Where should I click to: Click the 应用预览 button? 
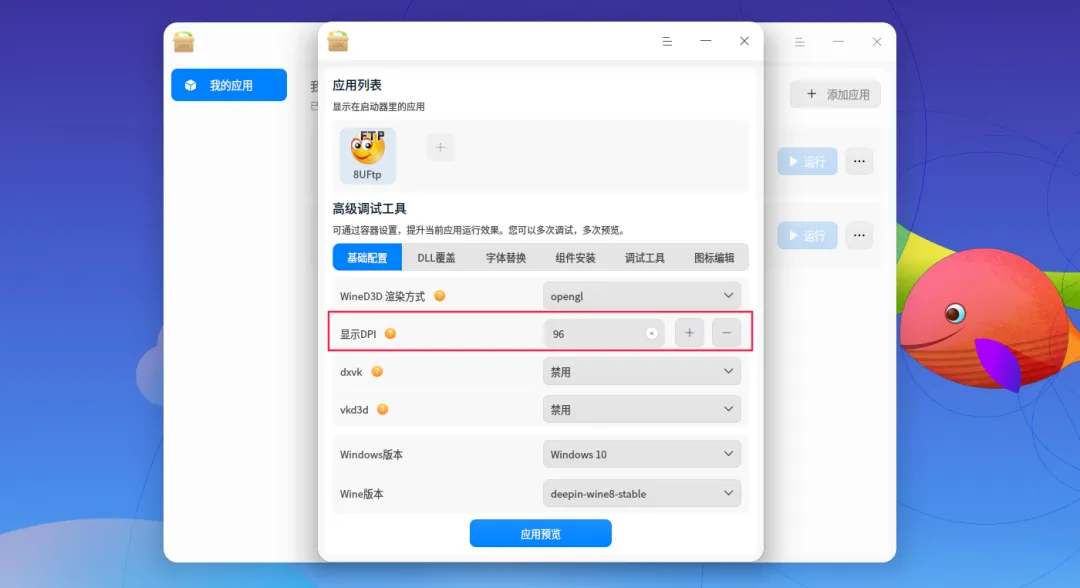[541, 534]
